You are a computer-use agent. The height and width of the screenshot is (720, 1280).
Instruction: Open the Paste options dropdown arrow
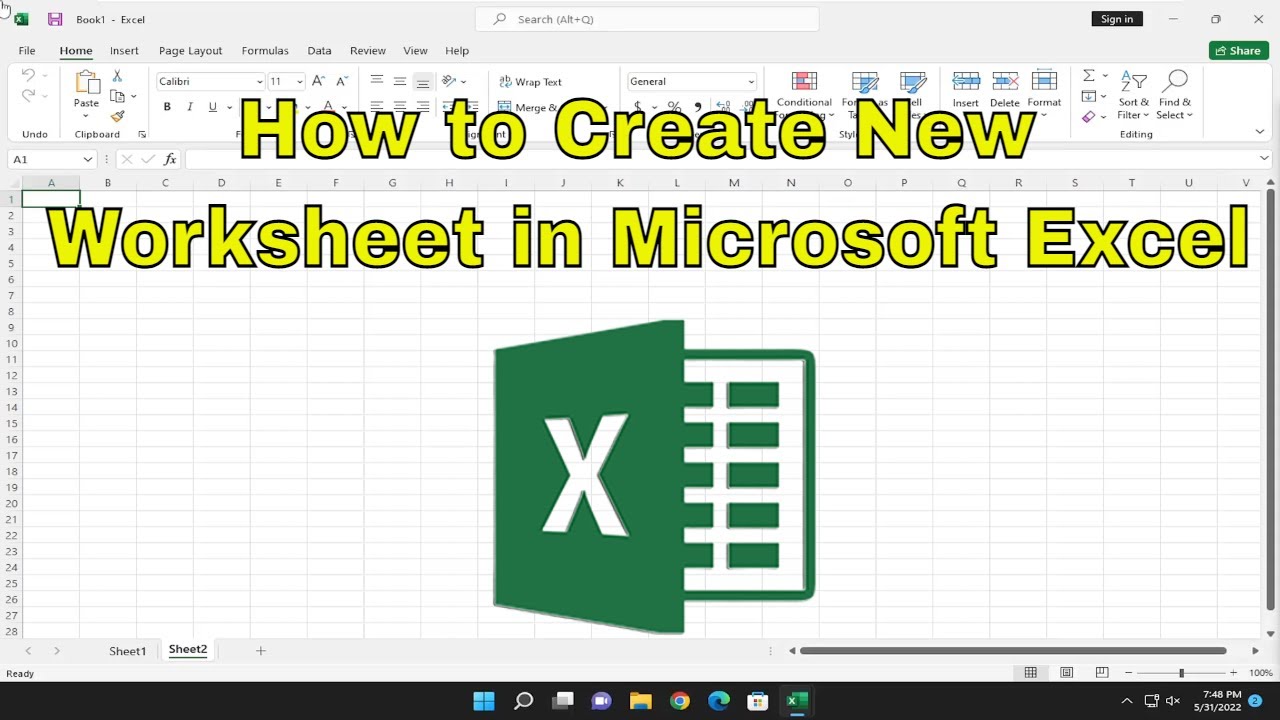click(x=87, y=116)
